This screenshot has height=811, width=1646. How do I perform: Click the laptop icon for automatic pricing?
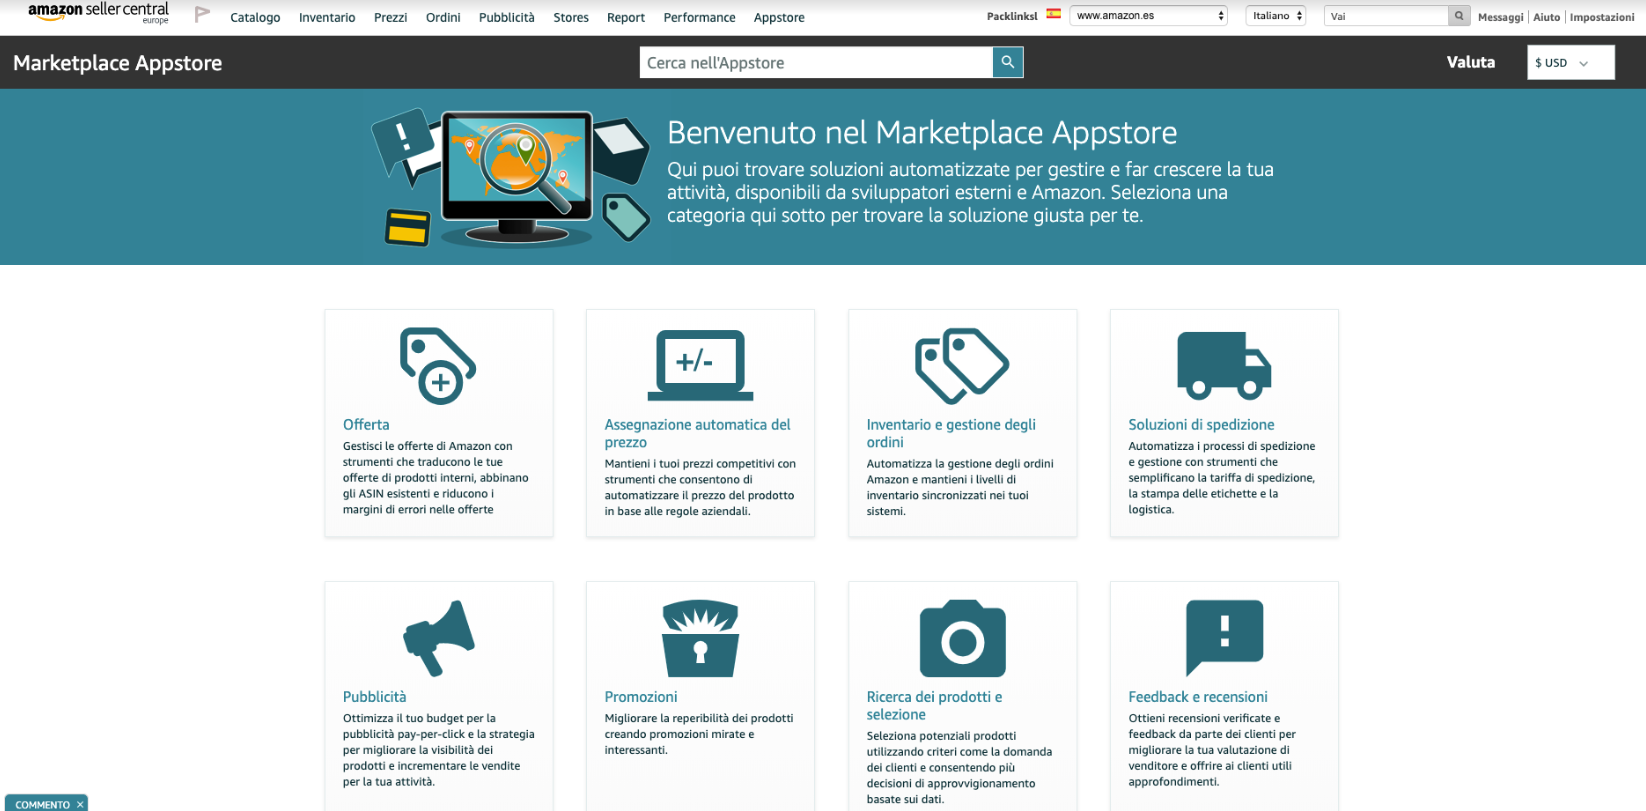(x=700, y=365)
